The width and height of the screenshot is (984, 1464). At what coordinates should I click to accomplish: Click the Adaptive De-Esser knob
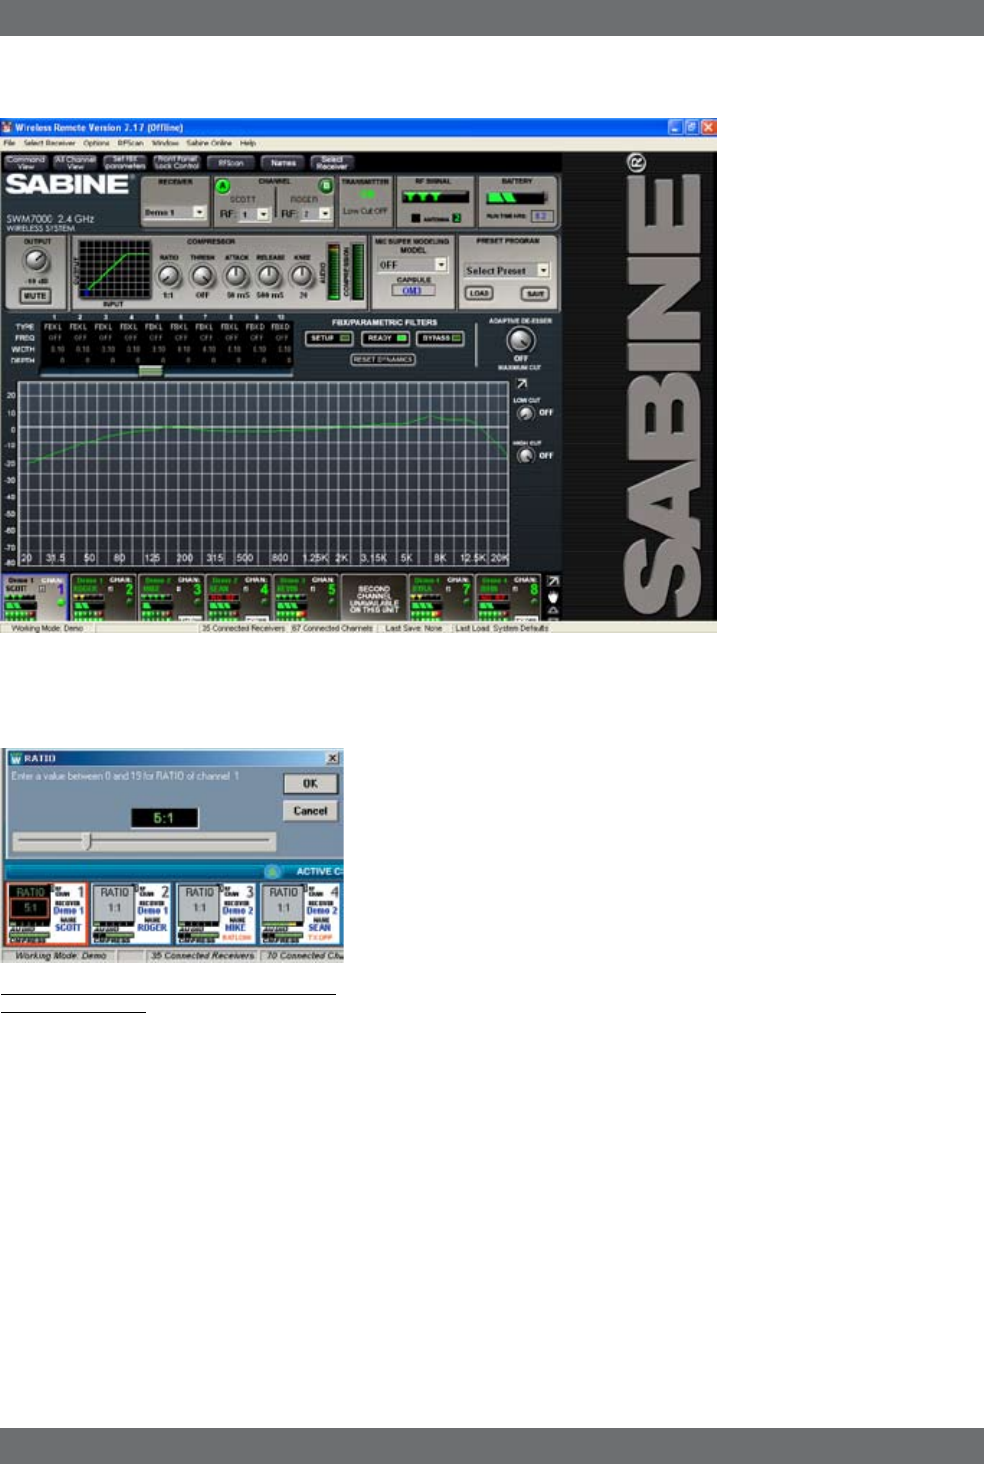(x=520, y=340)
